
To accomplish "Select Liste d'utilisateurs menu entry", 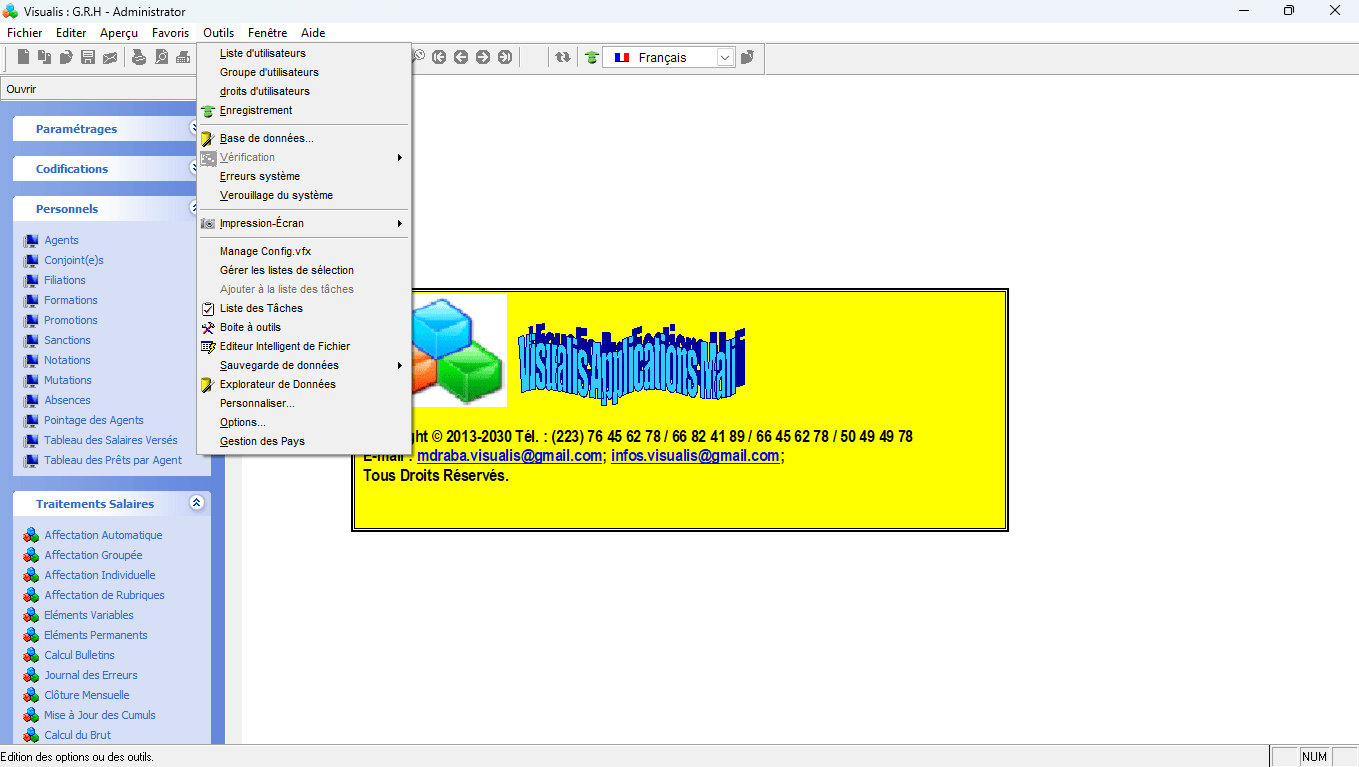I will (304, 53).
